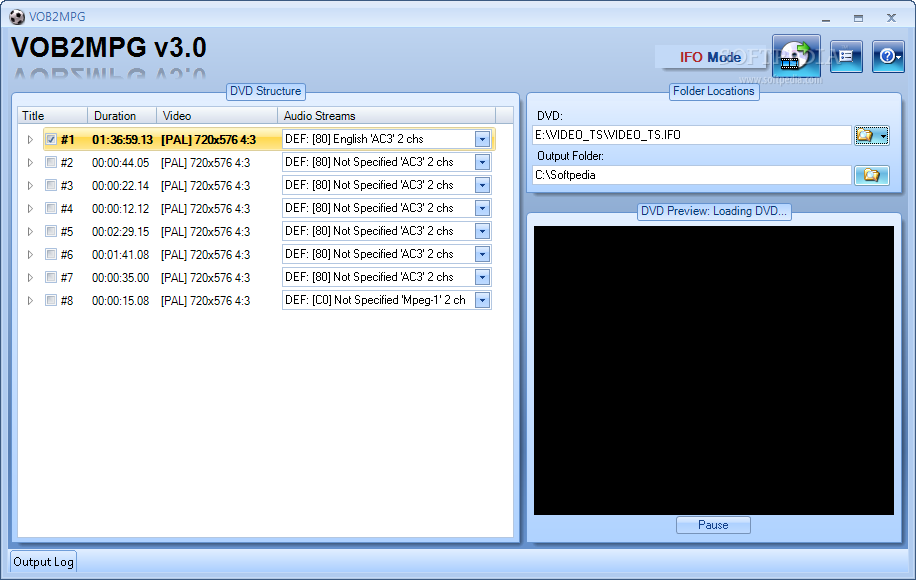
Task: Click video format cell of title #7
Action: pos(206,277)
